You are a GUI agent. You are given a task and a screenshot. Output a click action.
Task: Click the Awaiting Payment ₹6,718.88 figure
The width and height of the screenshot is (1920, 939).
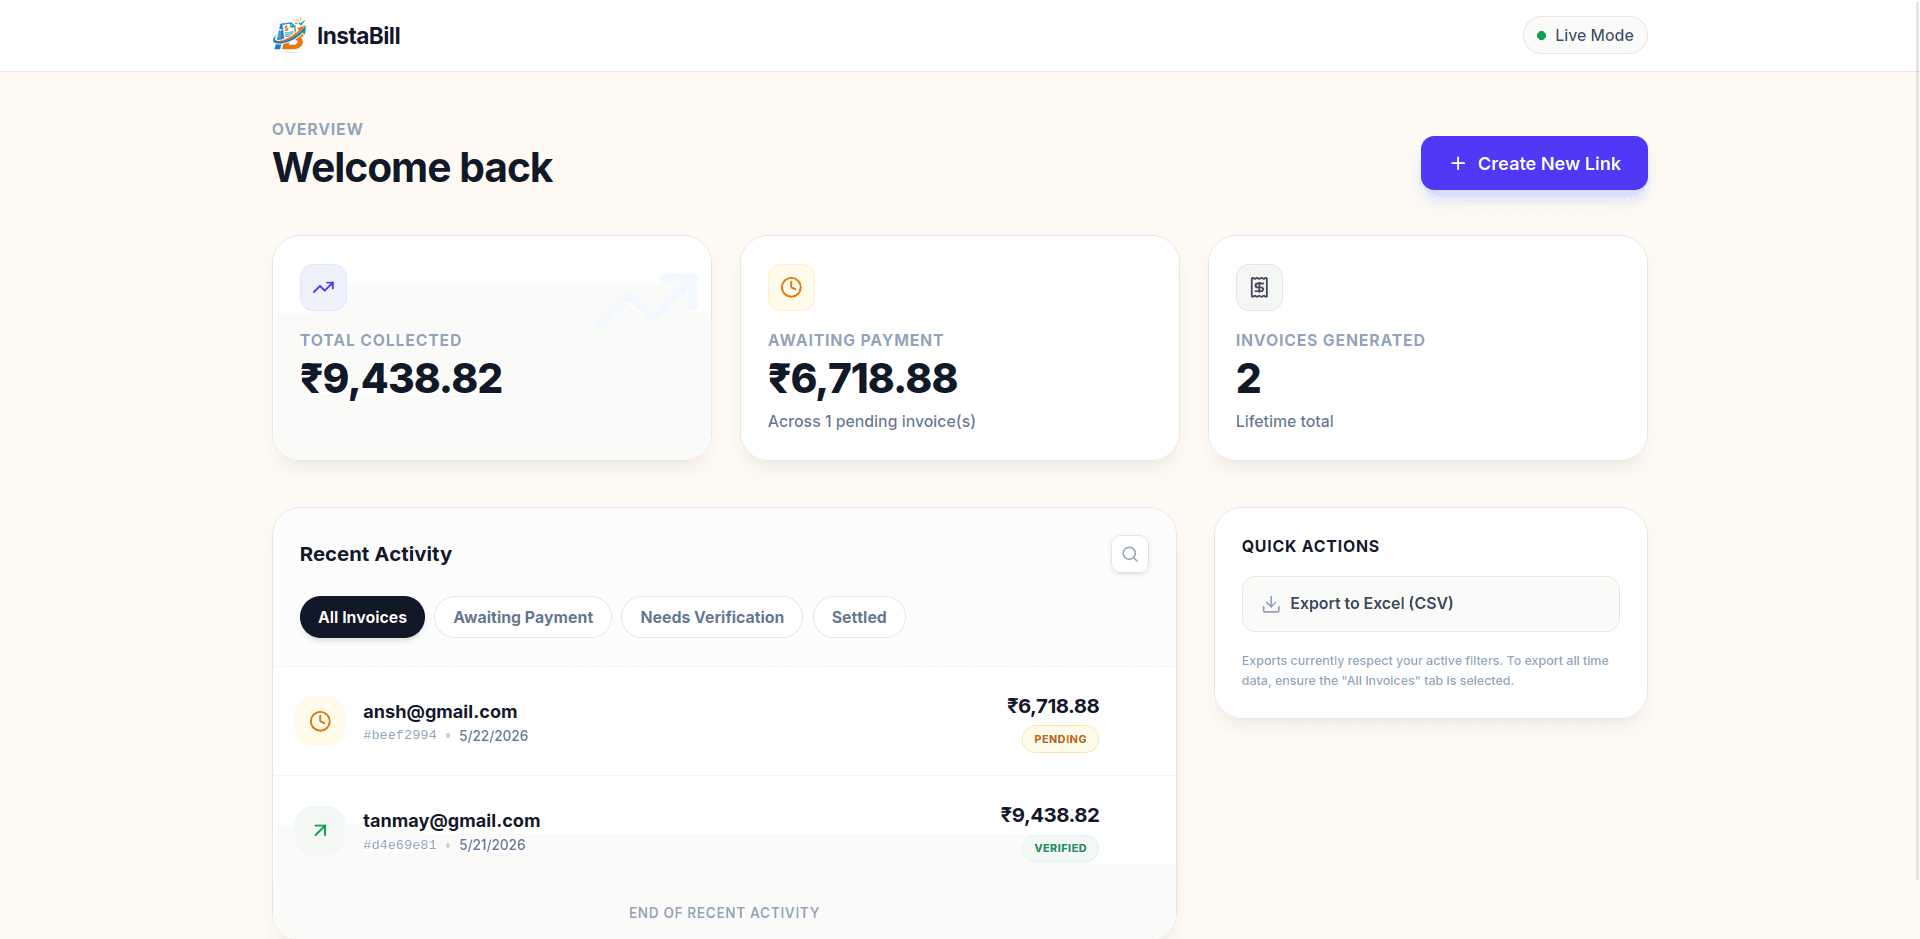pos(863,379)
